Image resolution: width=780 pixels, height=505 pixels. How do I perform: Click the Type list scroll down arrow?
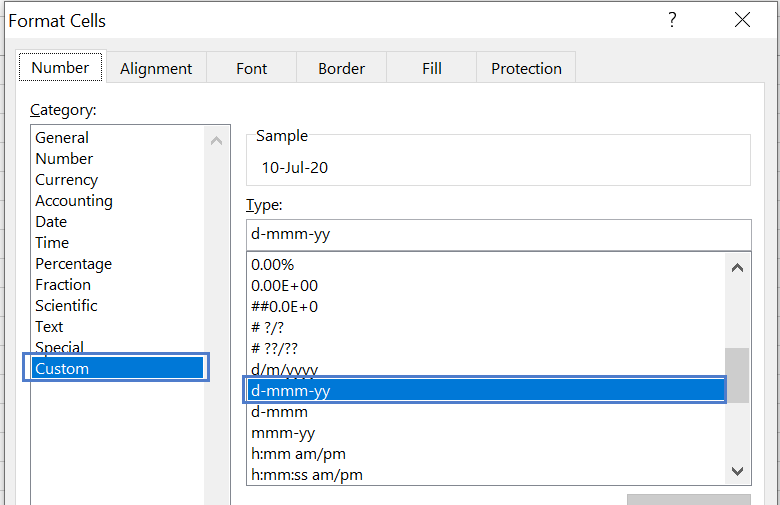(737, 471)
